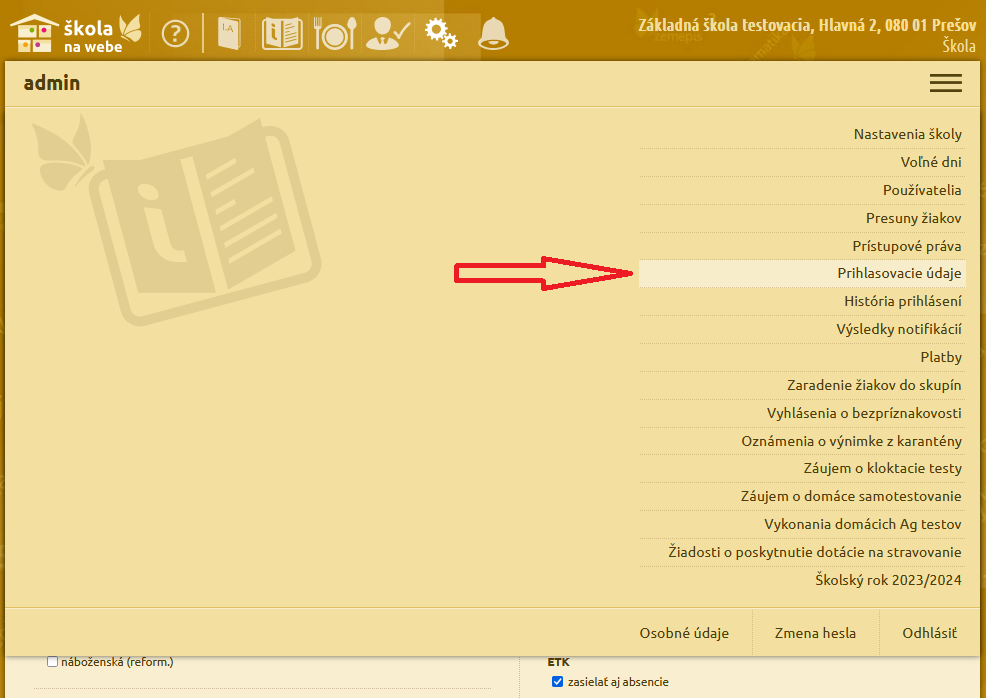Click the admin username heading
This screenshot has width=986, height=698.
52,83
